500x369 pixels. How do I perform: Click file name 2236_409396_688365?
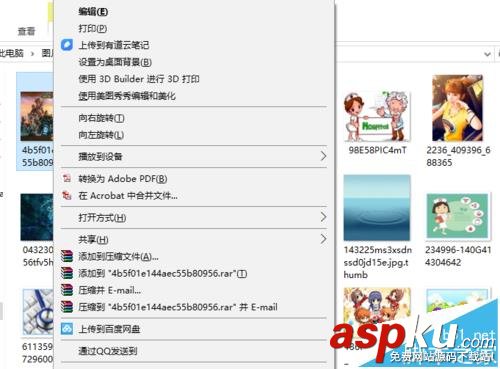click(458, 156)
